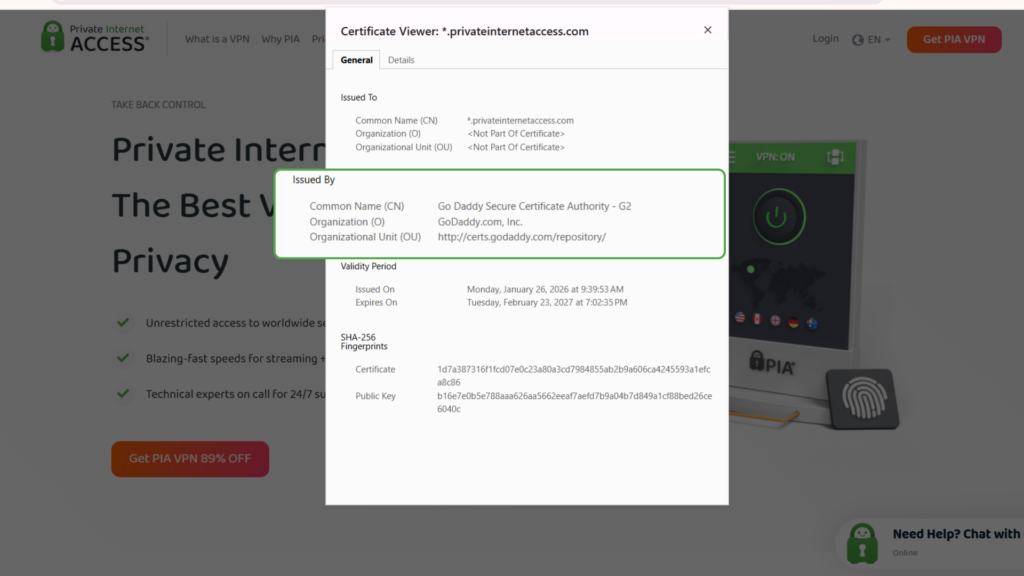Image resolution: width=1024 pixels, height=576 pixels.
Task: Click the Public Key fingerprint value
Action: (x=575, y=402)
